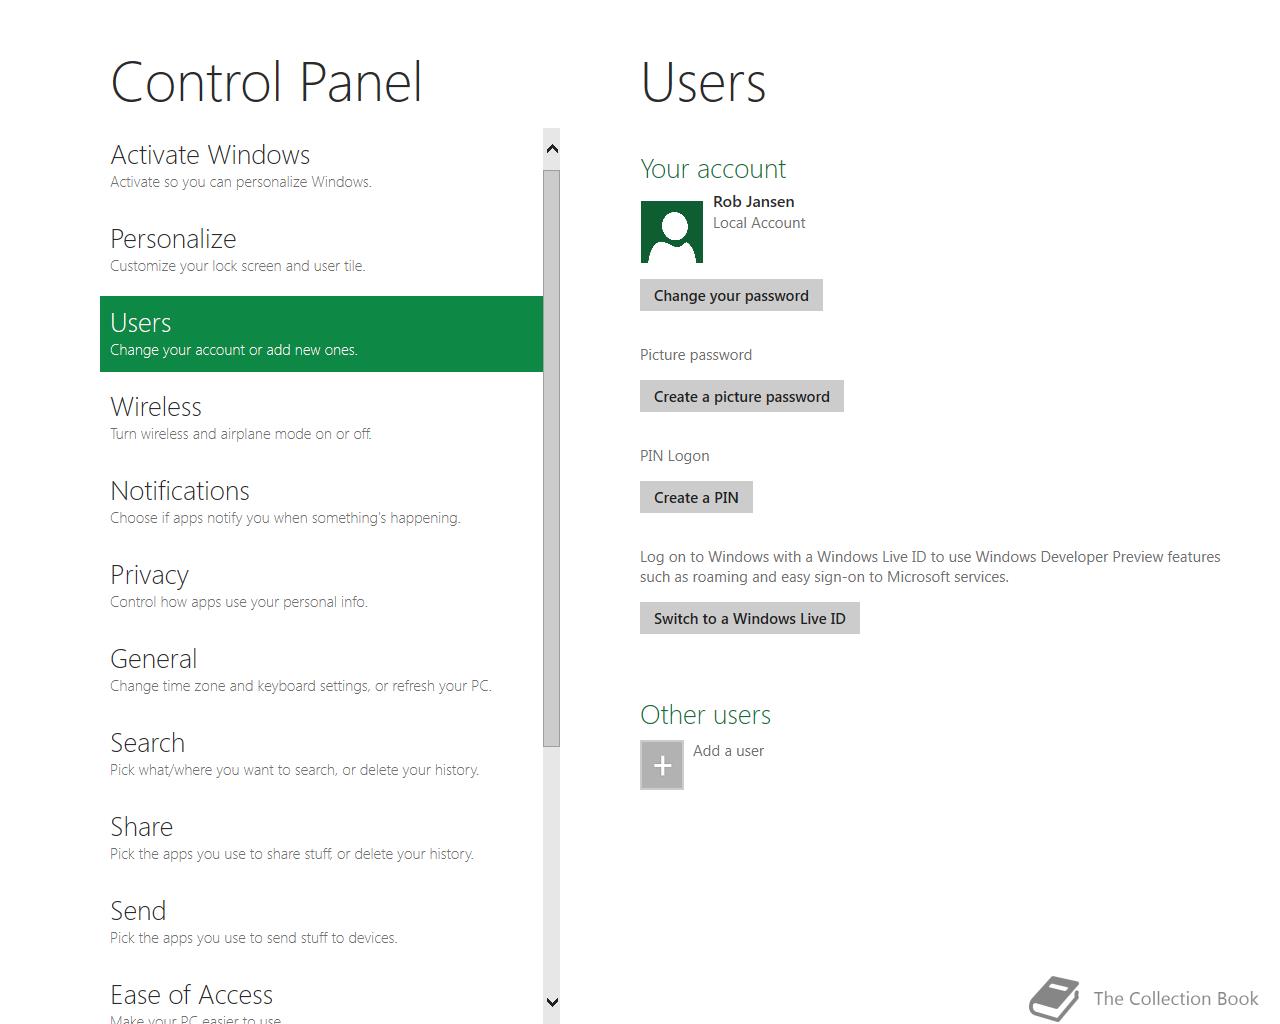Viewport: 1280px width, 1024px height.
Task: Select the Users category
Action: point(321,334)
